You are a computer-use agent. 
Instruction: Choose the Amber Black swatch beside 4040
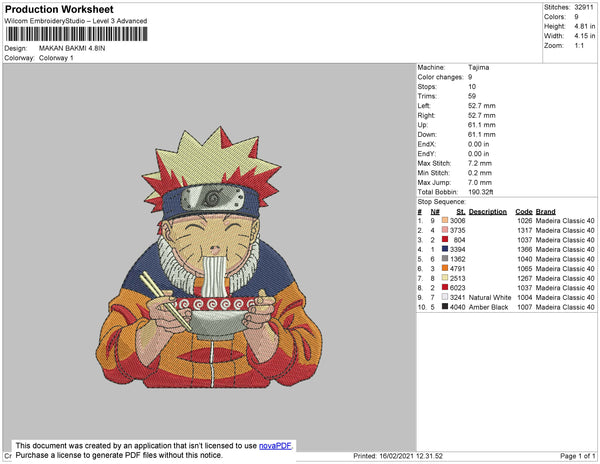(x=445, y=306)
